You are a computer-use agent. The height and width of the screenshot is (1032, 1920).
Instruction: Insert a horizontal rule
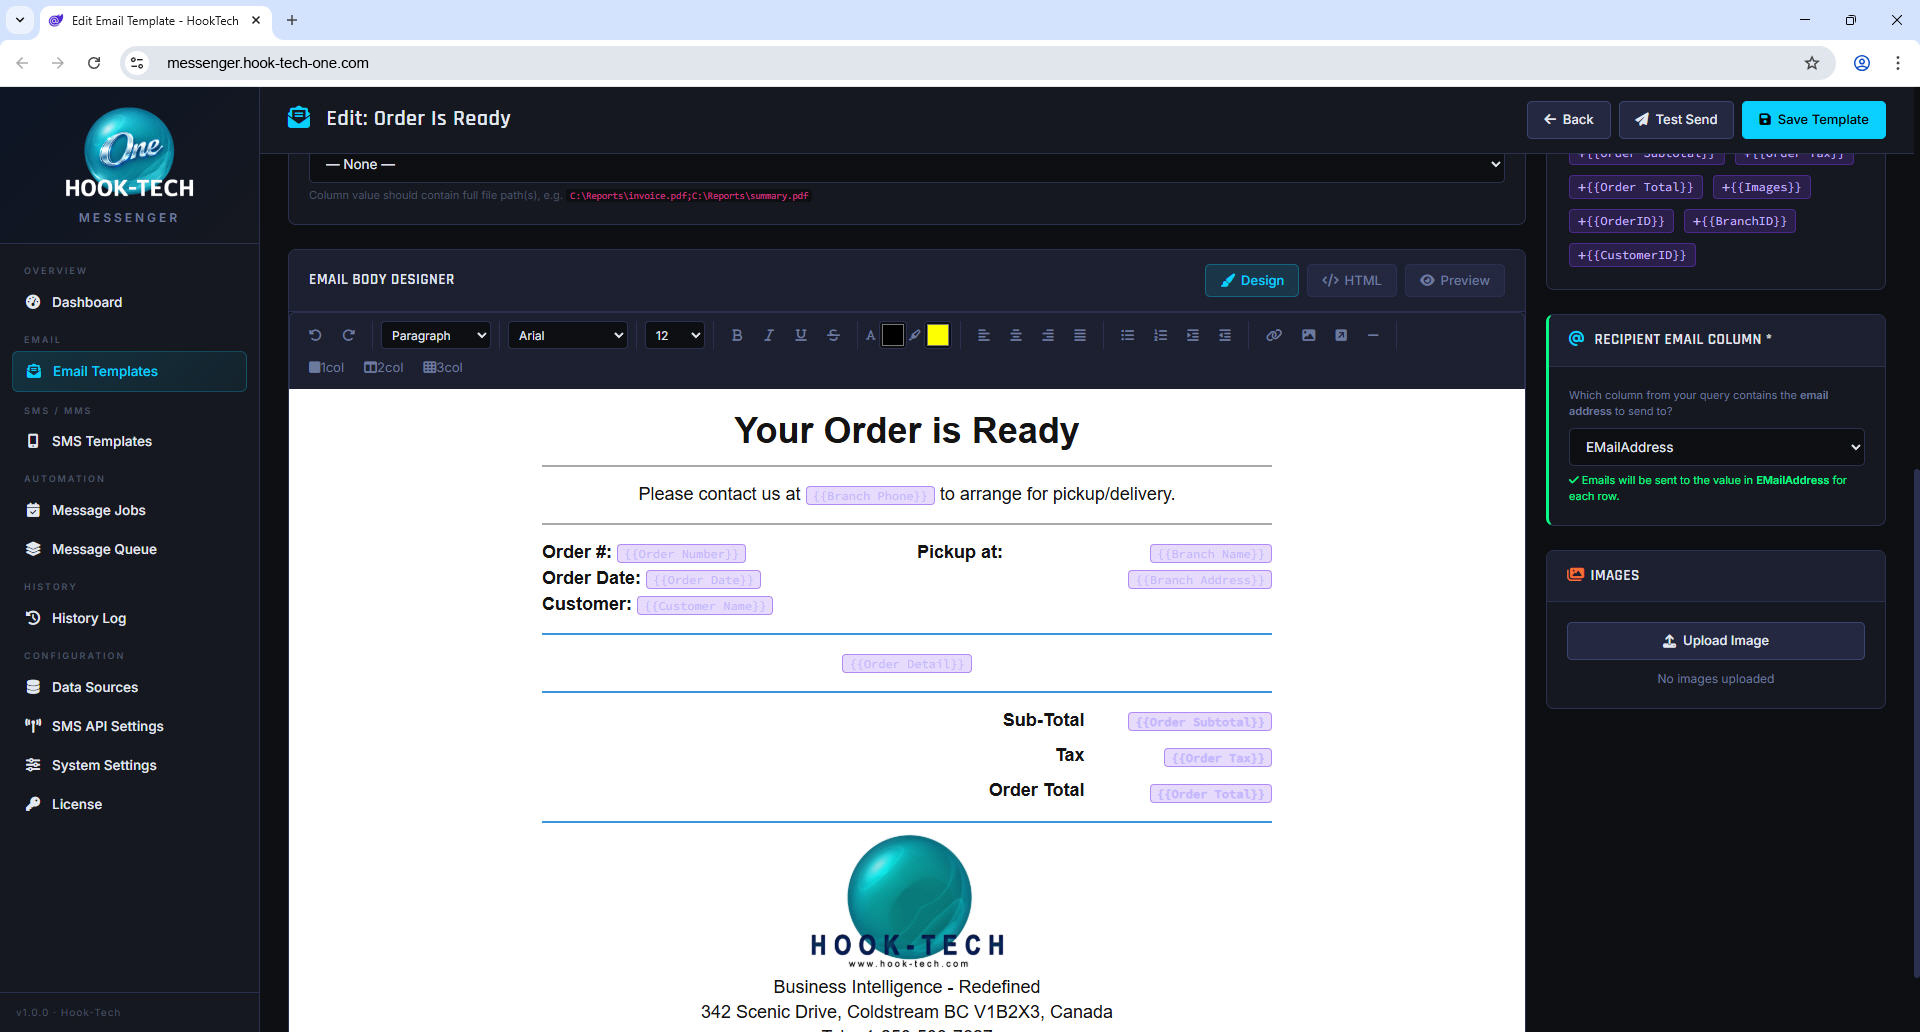tap(1374, 335)
